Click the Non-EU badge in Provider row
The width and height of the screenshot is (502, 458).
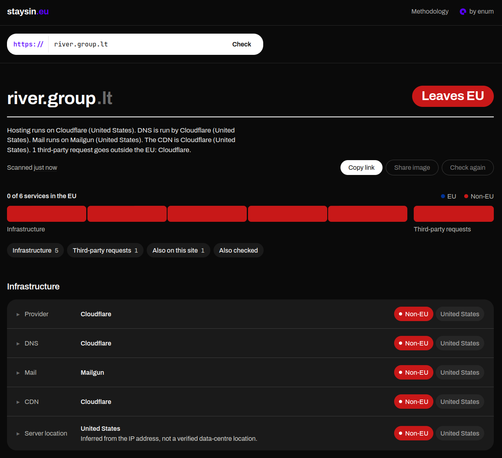click(413, 314)
